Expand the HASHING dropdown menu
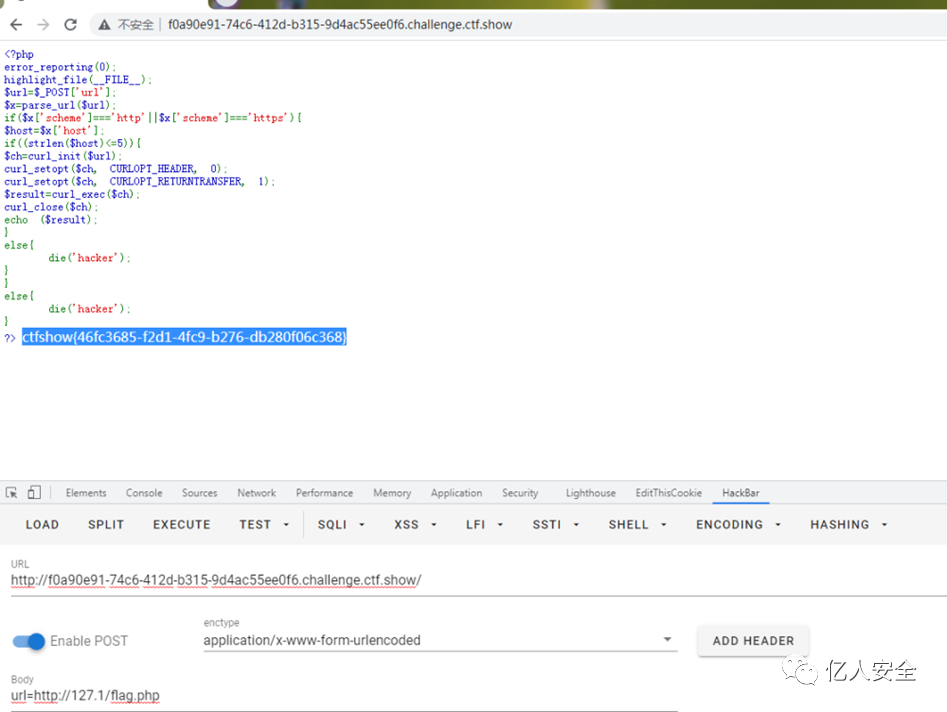This screenshot has height=712, width=947. pos(849,524)
